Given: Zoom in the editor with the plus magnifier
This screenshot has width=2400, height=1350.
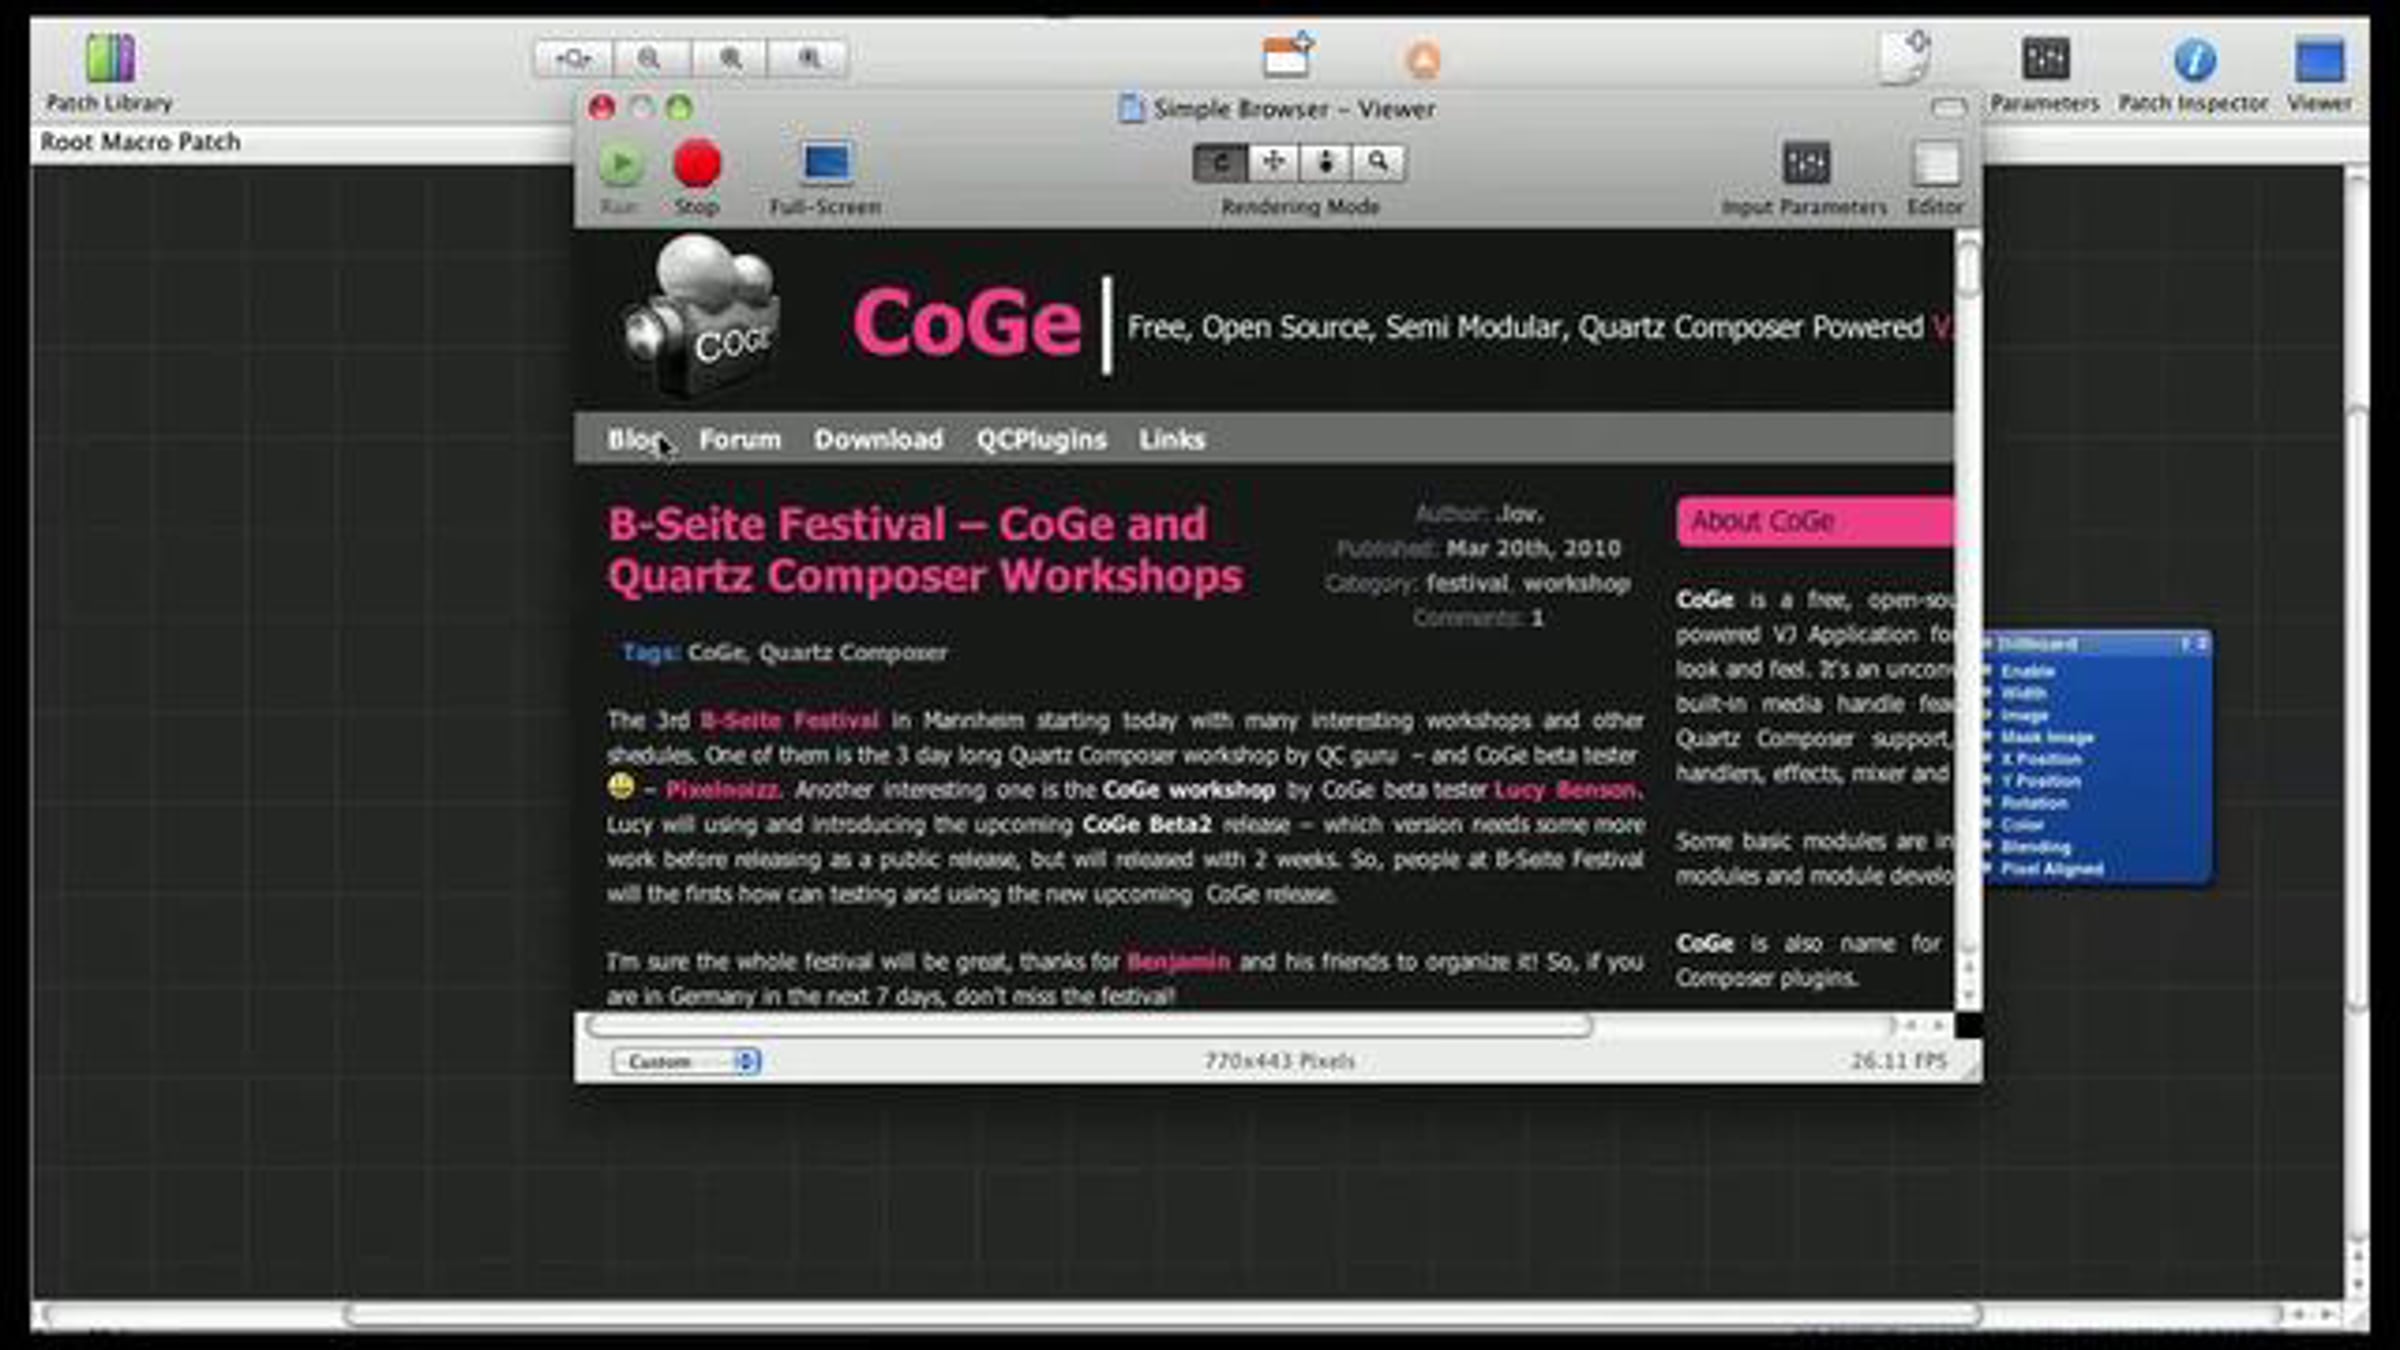Looking at the screenshot, I should 730,59.
